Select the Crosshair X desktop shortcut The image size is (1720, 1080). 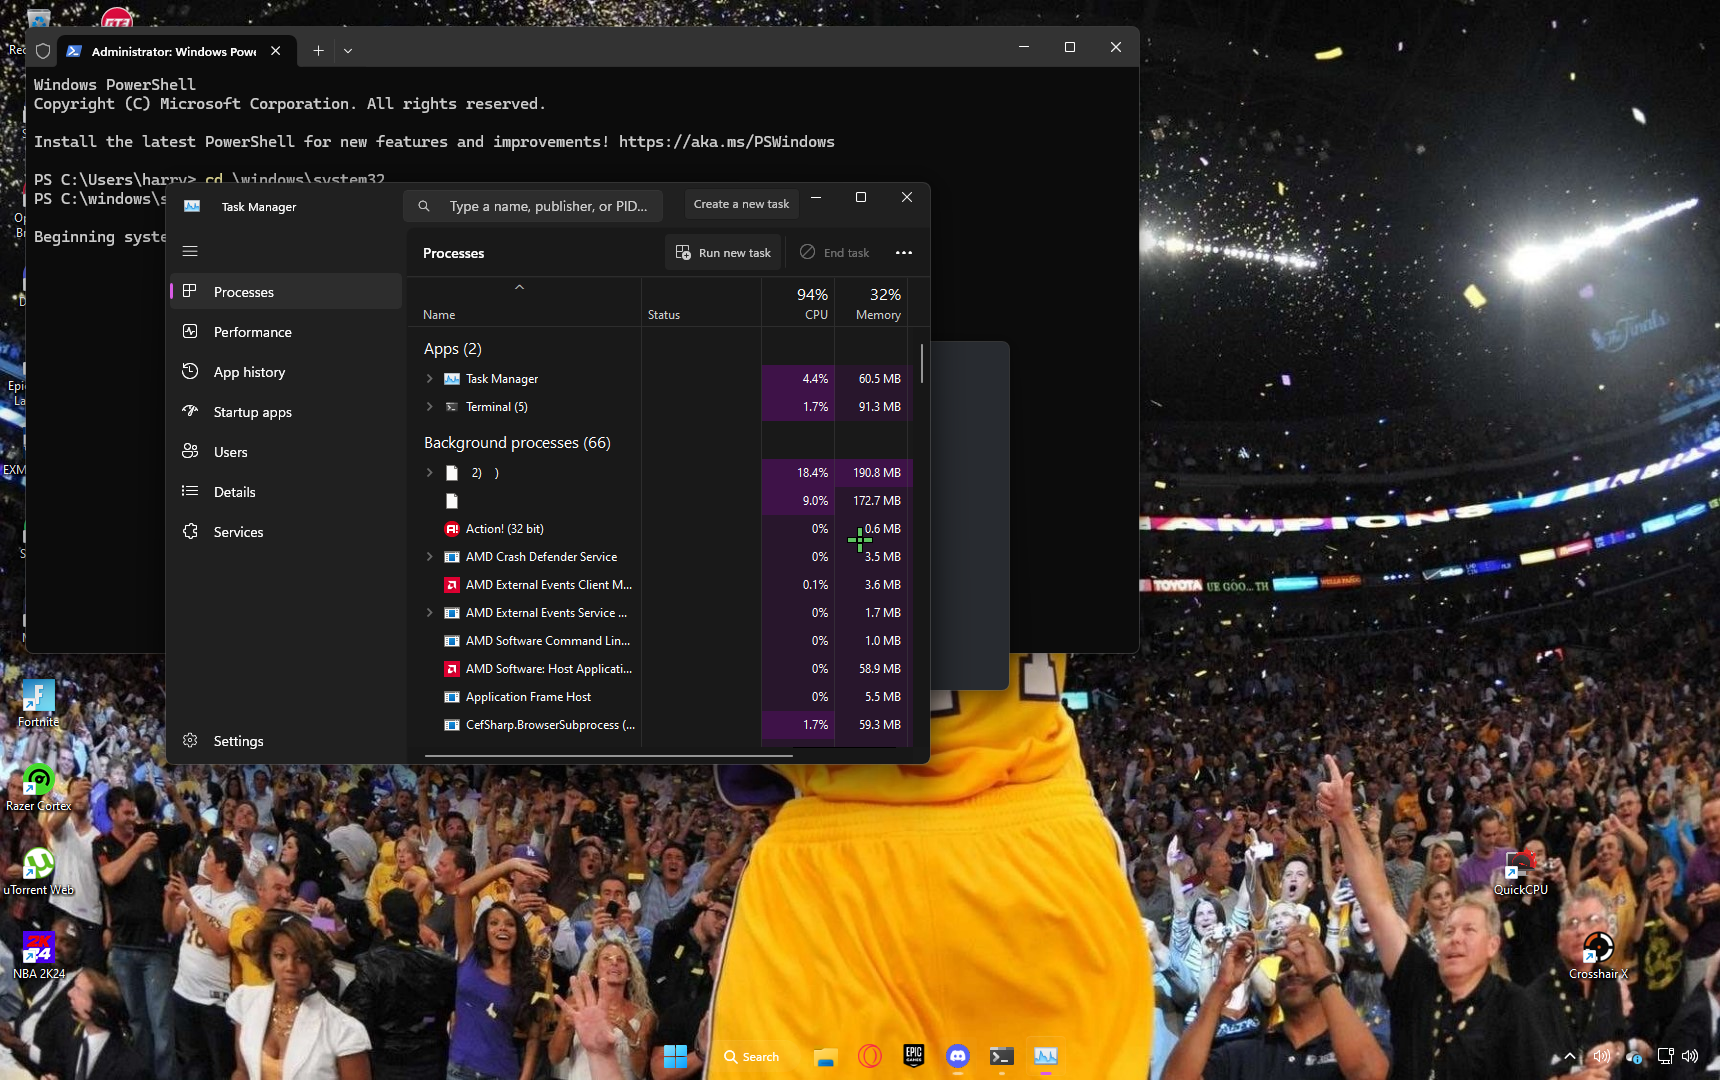coord(1598,956)
